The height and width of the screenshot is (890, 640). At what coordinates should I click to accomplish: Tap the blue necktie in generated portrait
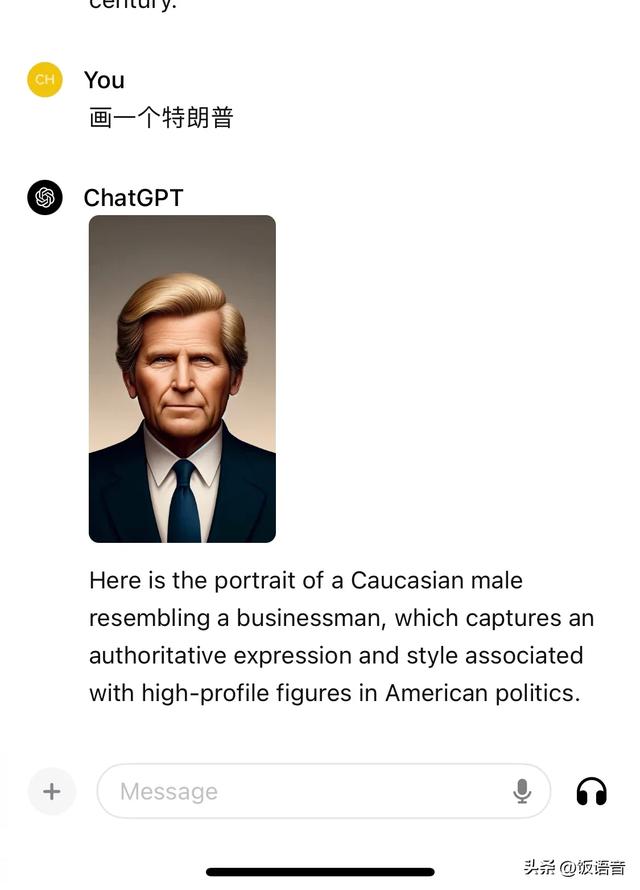(184, 501)
